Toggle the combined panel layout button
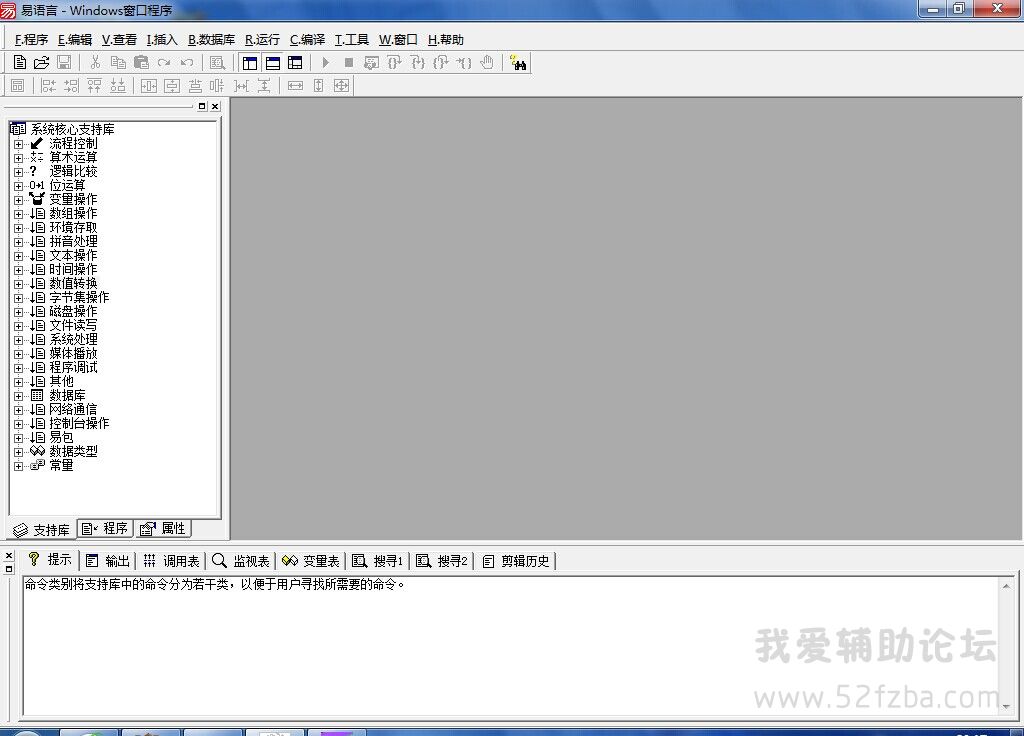Image resolution: width=1024 pixels, height=736 pixels. (295, 63)
